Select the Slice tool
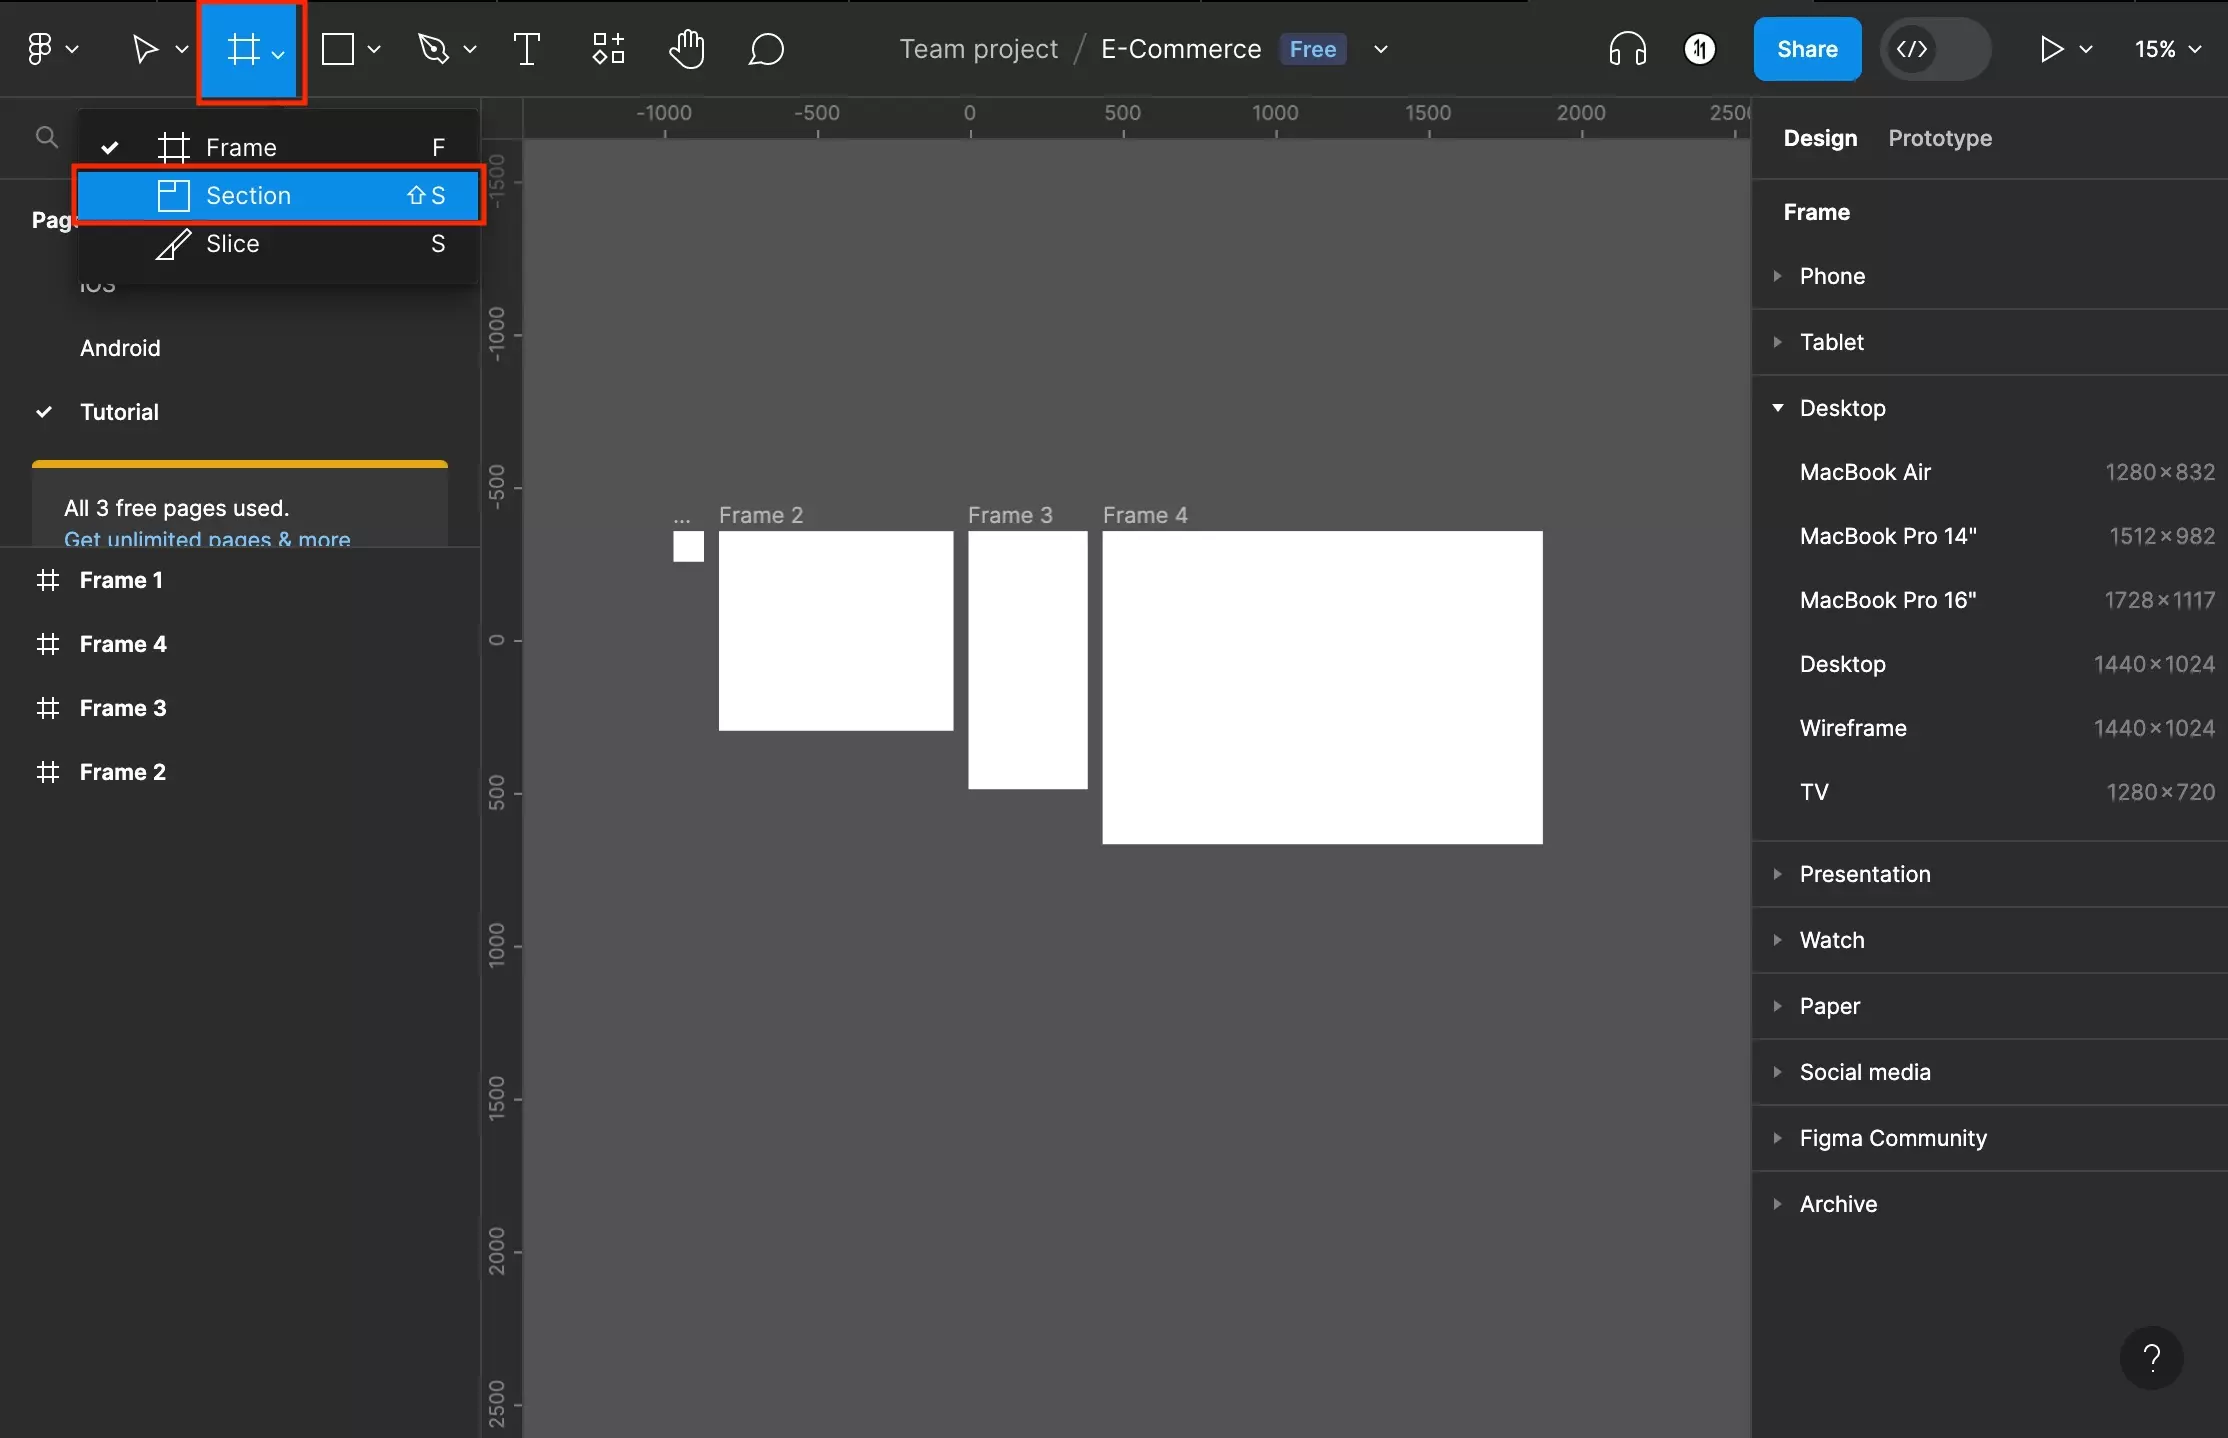 point(232,243)
